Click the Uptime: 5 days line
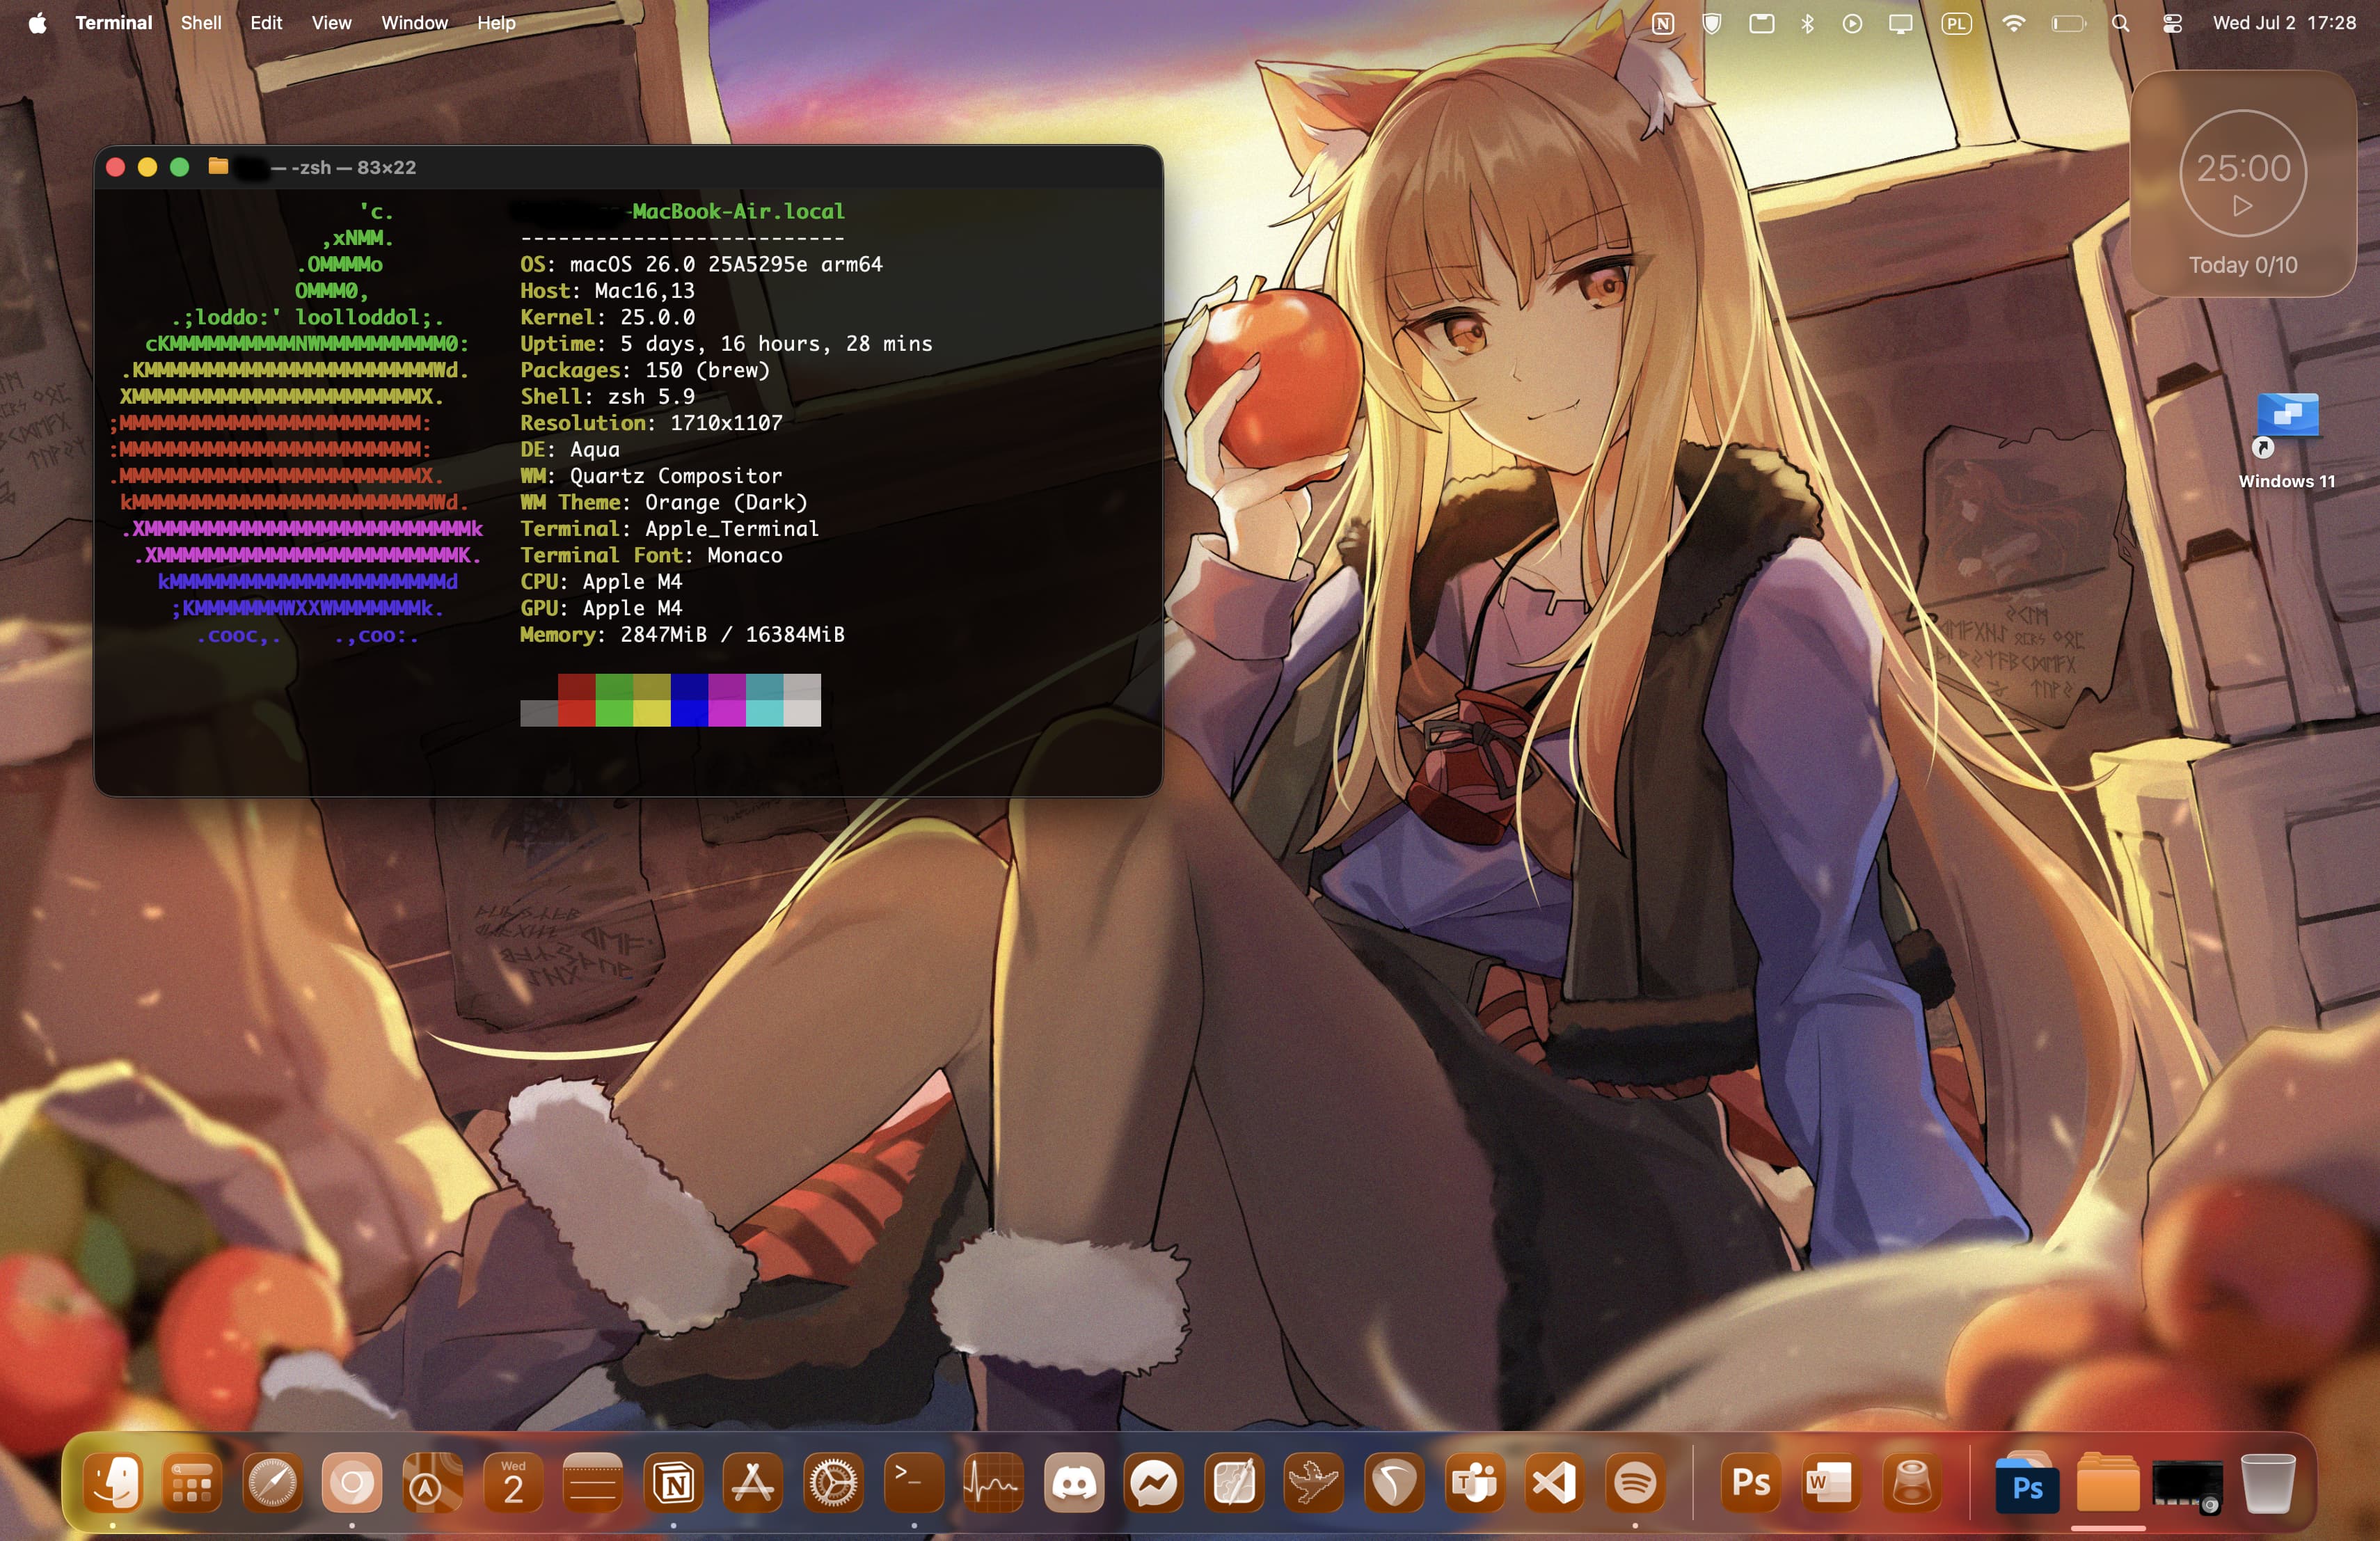 click(x=726, y=343)
